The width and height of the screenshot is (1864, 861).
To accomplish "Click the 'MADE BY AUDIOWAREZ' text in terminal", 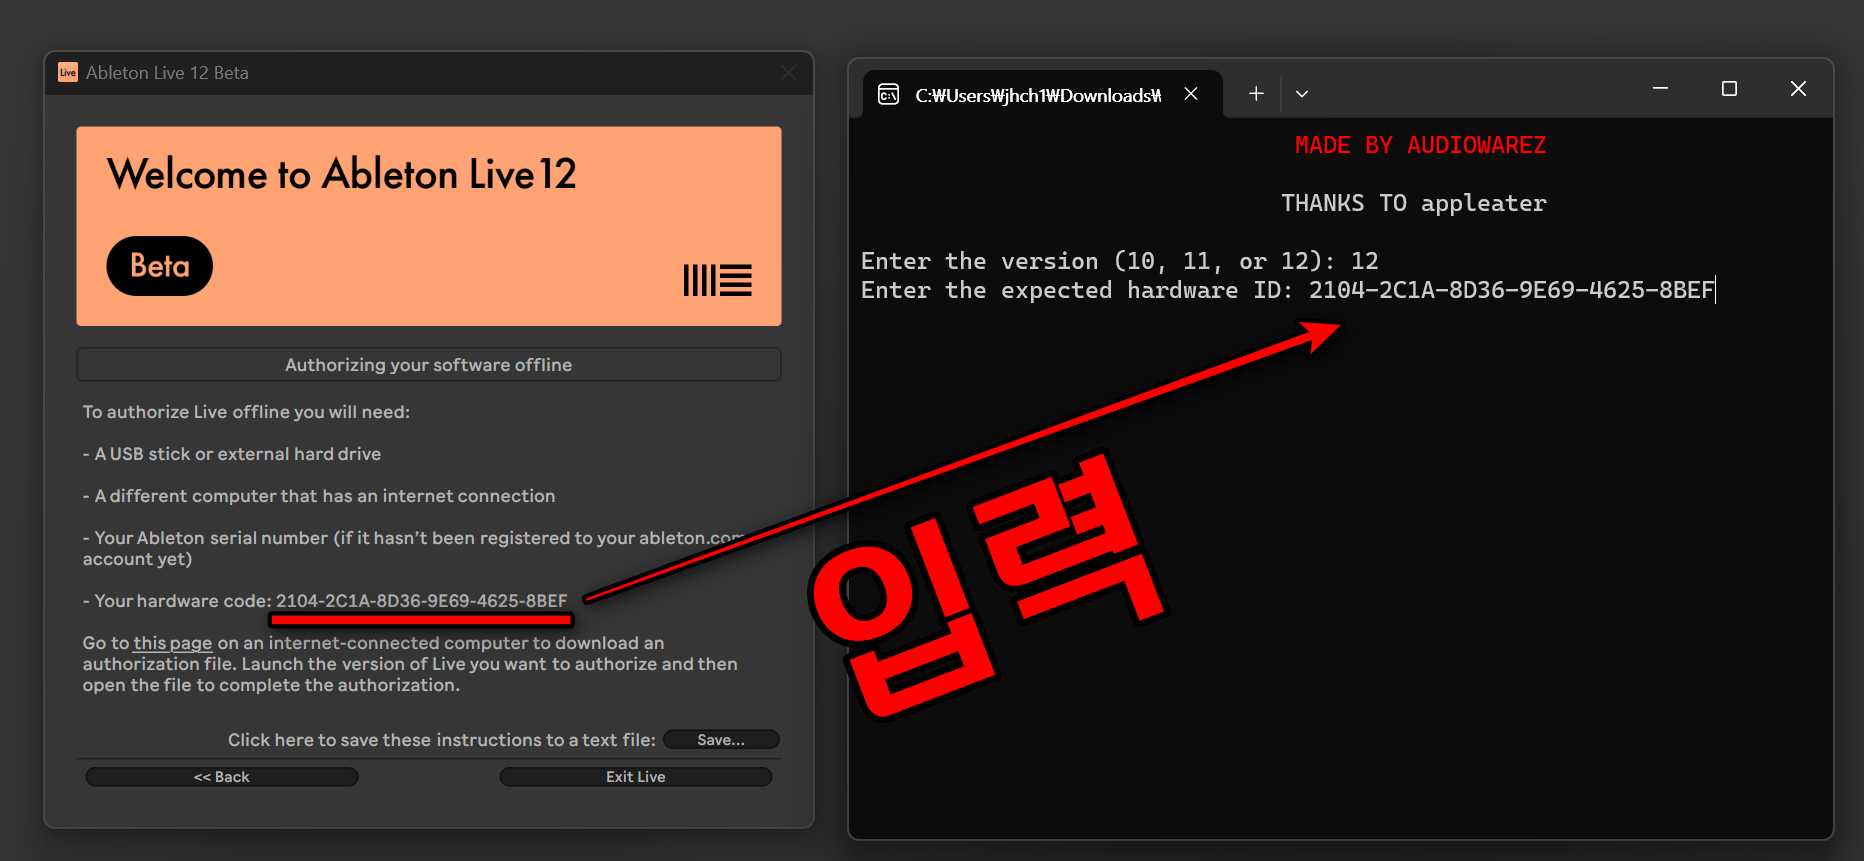I will 1421,146.
